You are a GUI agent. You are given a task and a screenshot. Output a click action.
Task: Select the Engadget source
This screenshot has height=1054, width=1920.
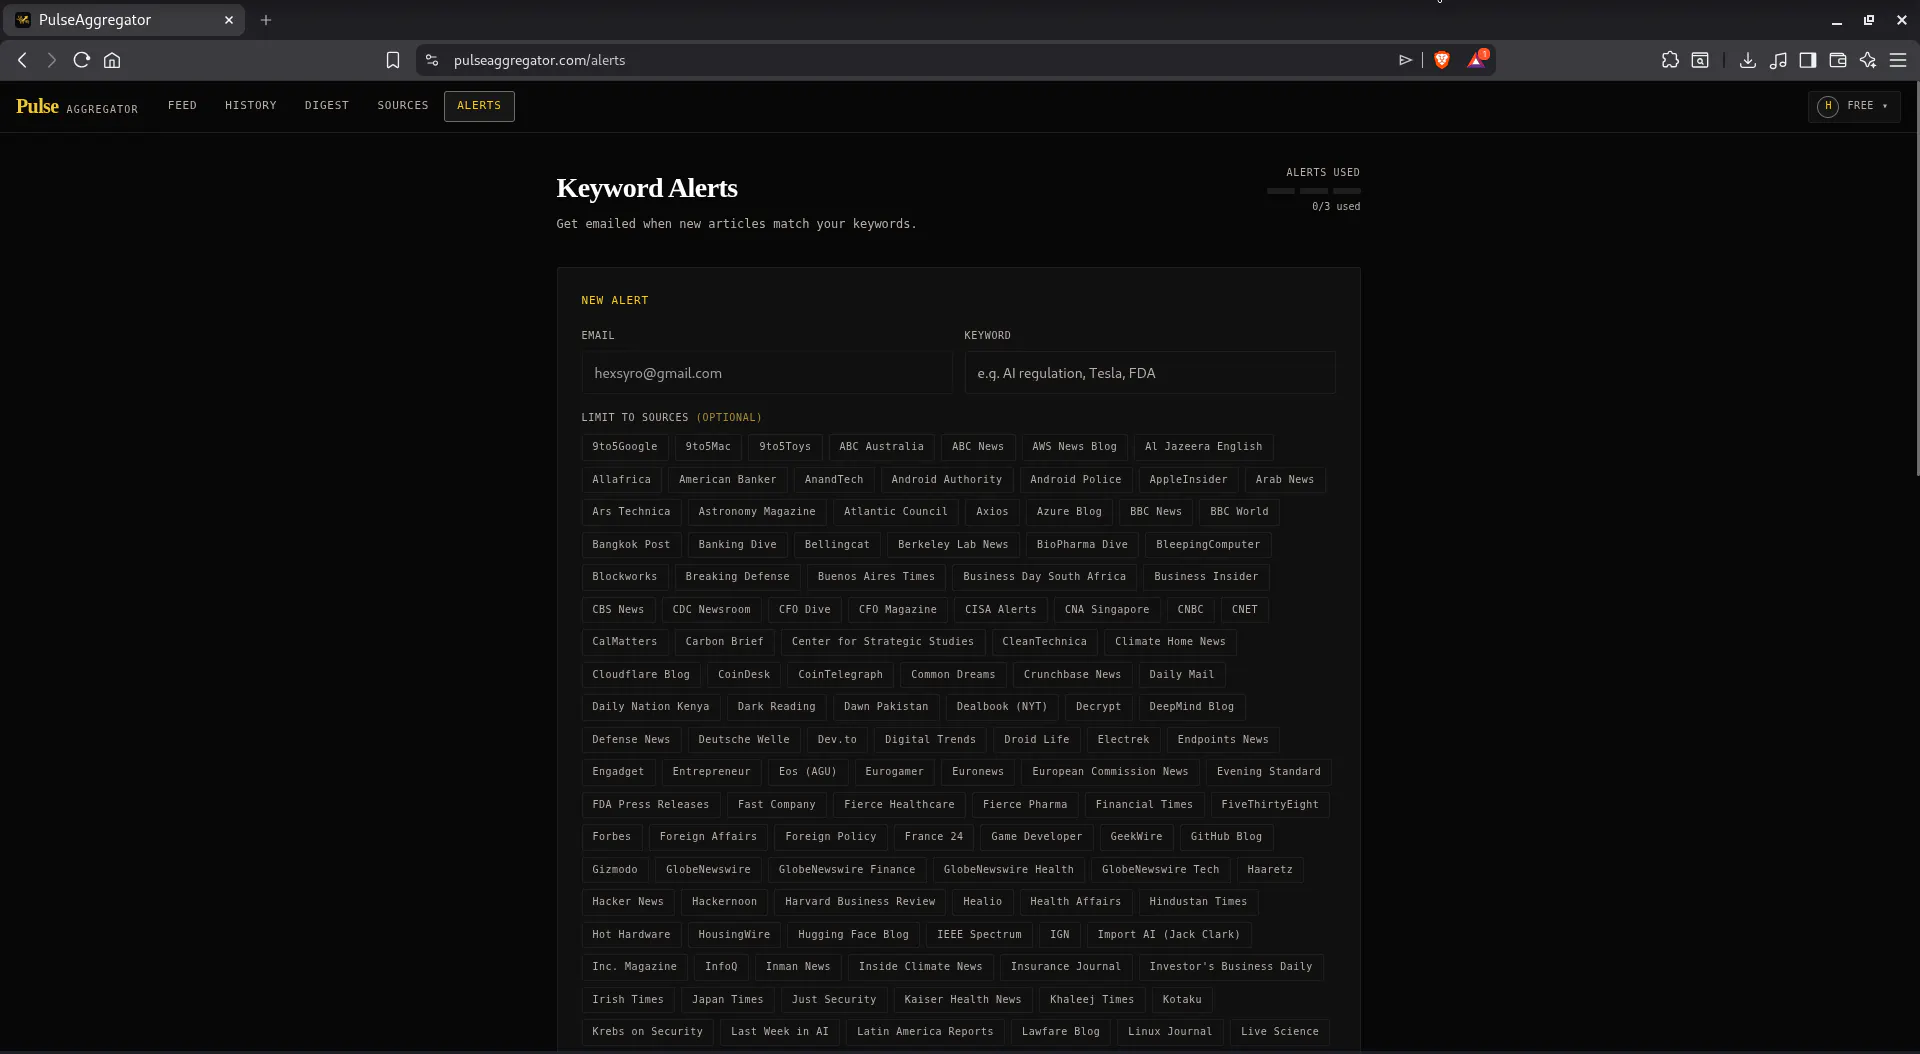(618, 772)
